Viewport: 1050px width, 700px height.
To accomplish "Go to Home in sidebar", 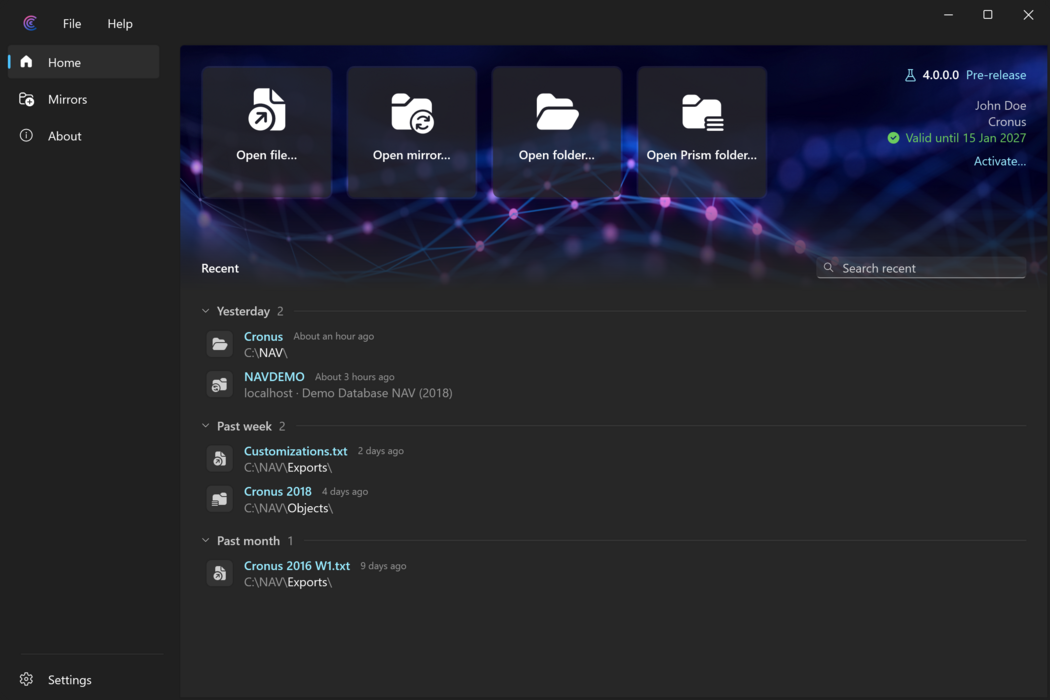I will [84, 62].
